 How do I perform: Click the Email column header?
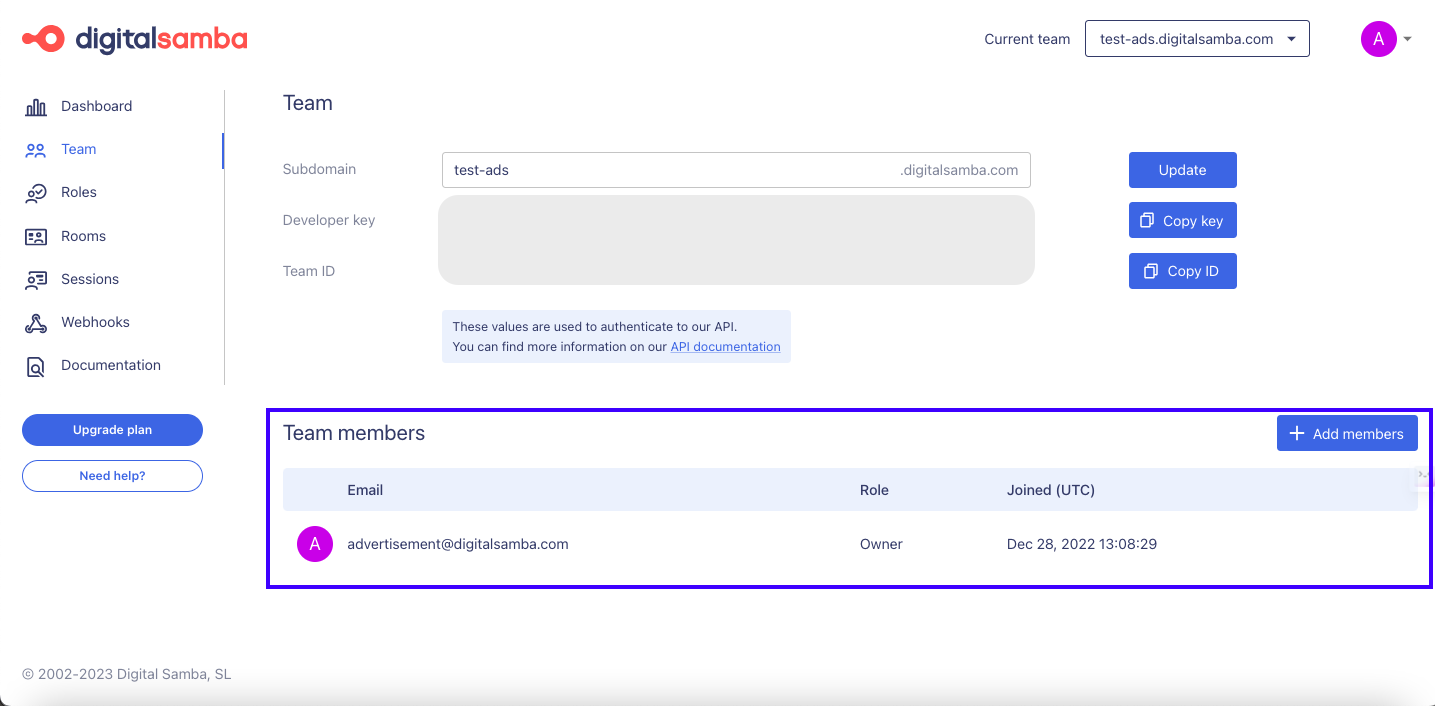(x=365, y=490)
